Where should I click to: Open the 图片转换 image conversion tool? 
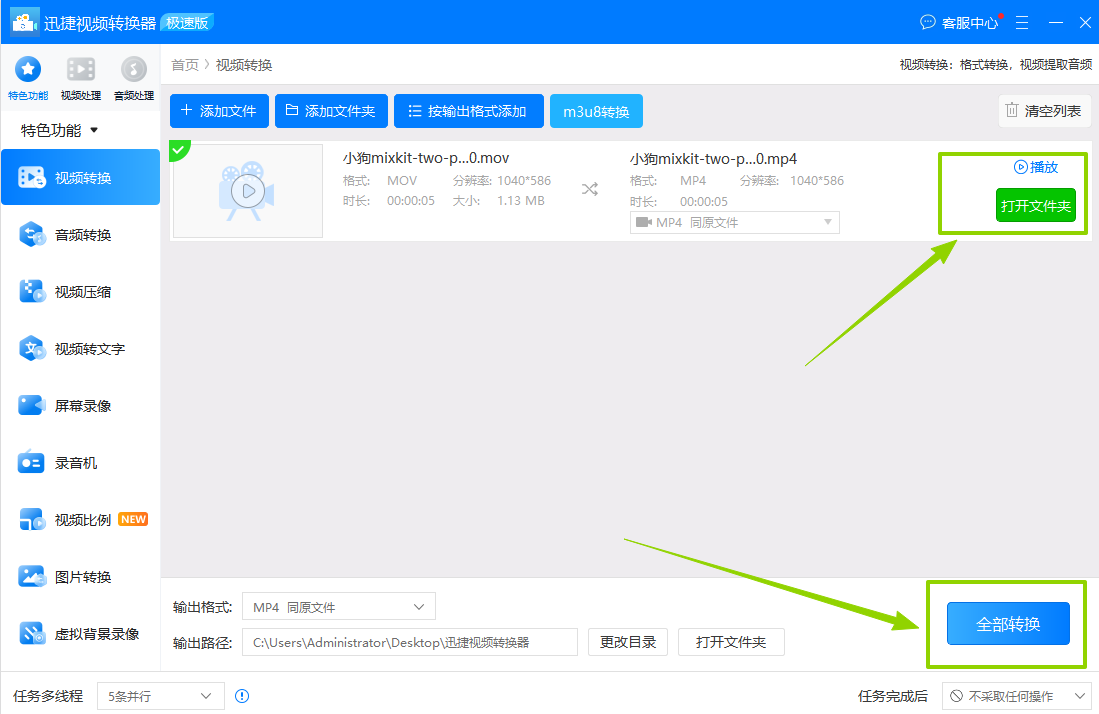[80, 576]
